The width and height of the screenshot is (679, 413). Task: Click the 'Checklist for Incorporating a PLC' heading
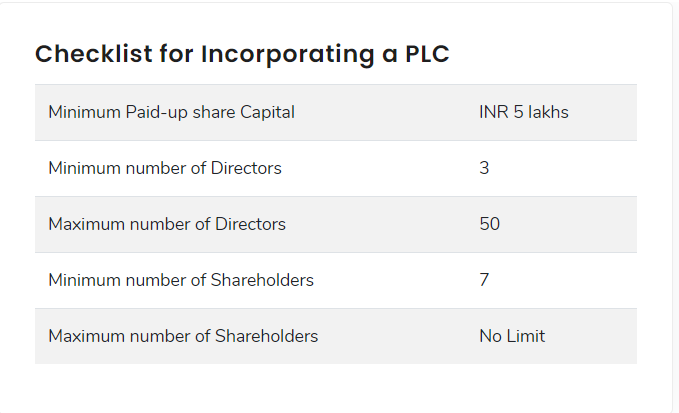pyautogui.click(x=242, y=54)
